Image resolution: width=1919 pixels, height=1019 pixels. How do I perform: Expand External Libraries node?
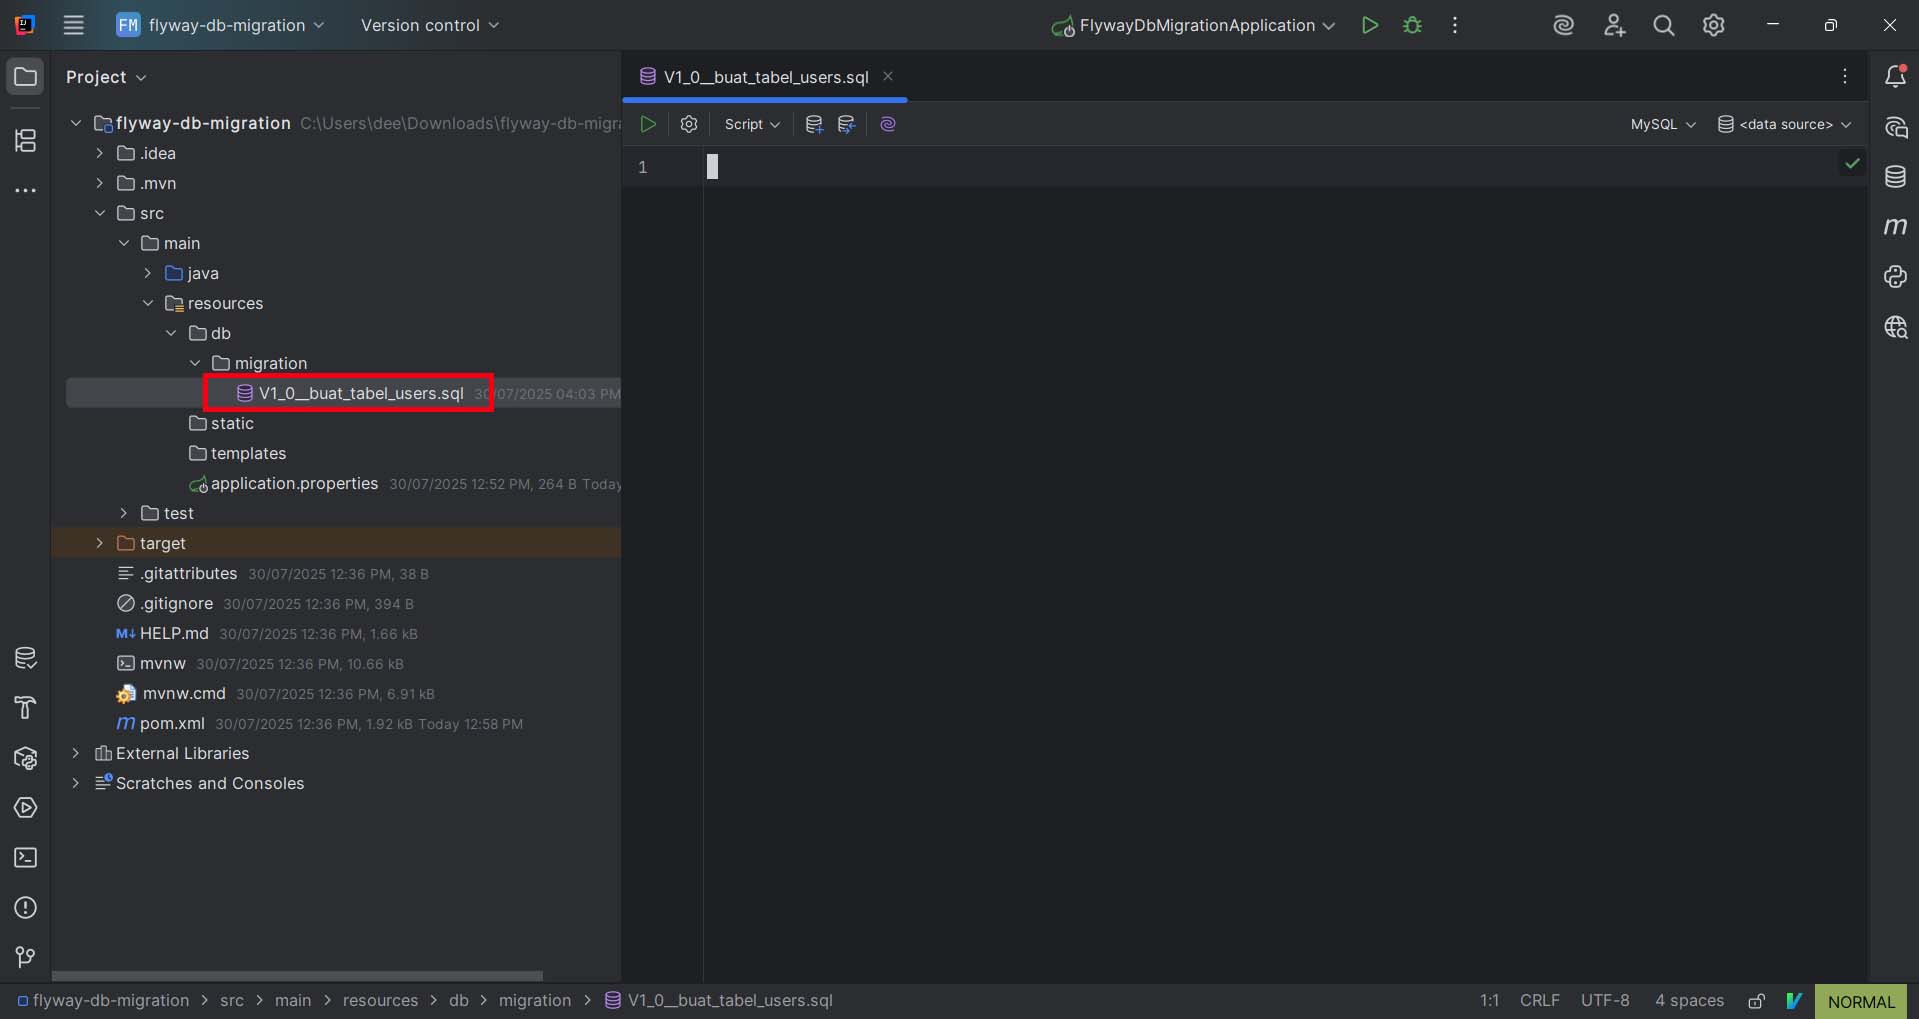pos(76,753)
